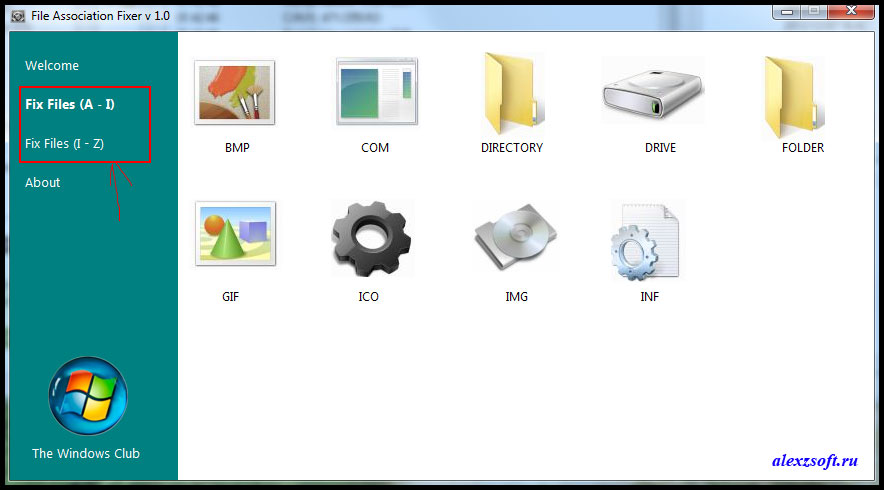Click The Windows Club label
Image resolution: width=884 pixels, height=490 pixels.
click(86, 453)
